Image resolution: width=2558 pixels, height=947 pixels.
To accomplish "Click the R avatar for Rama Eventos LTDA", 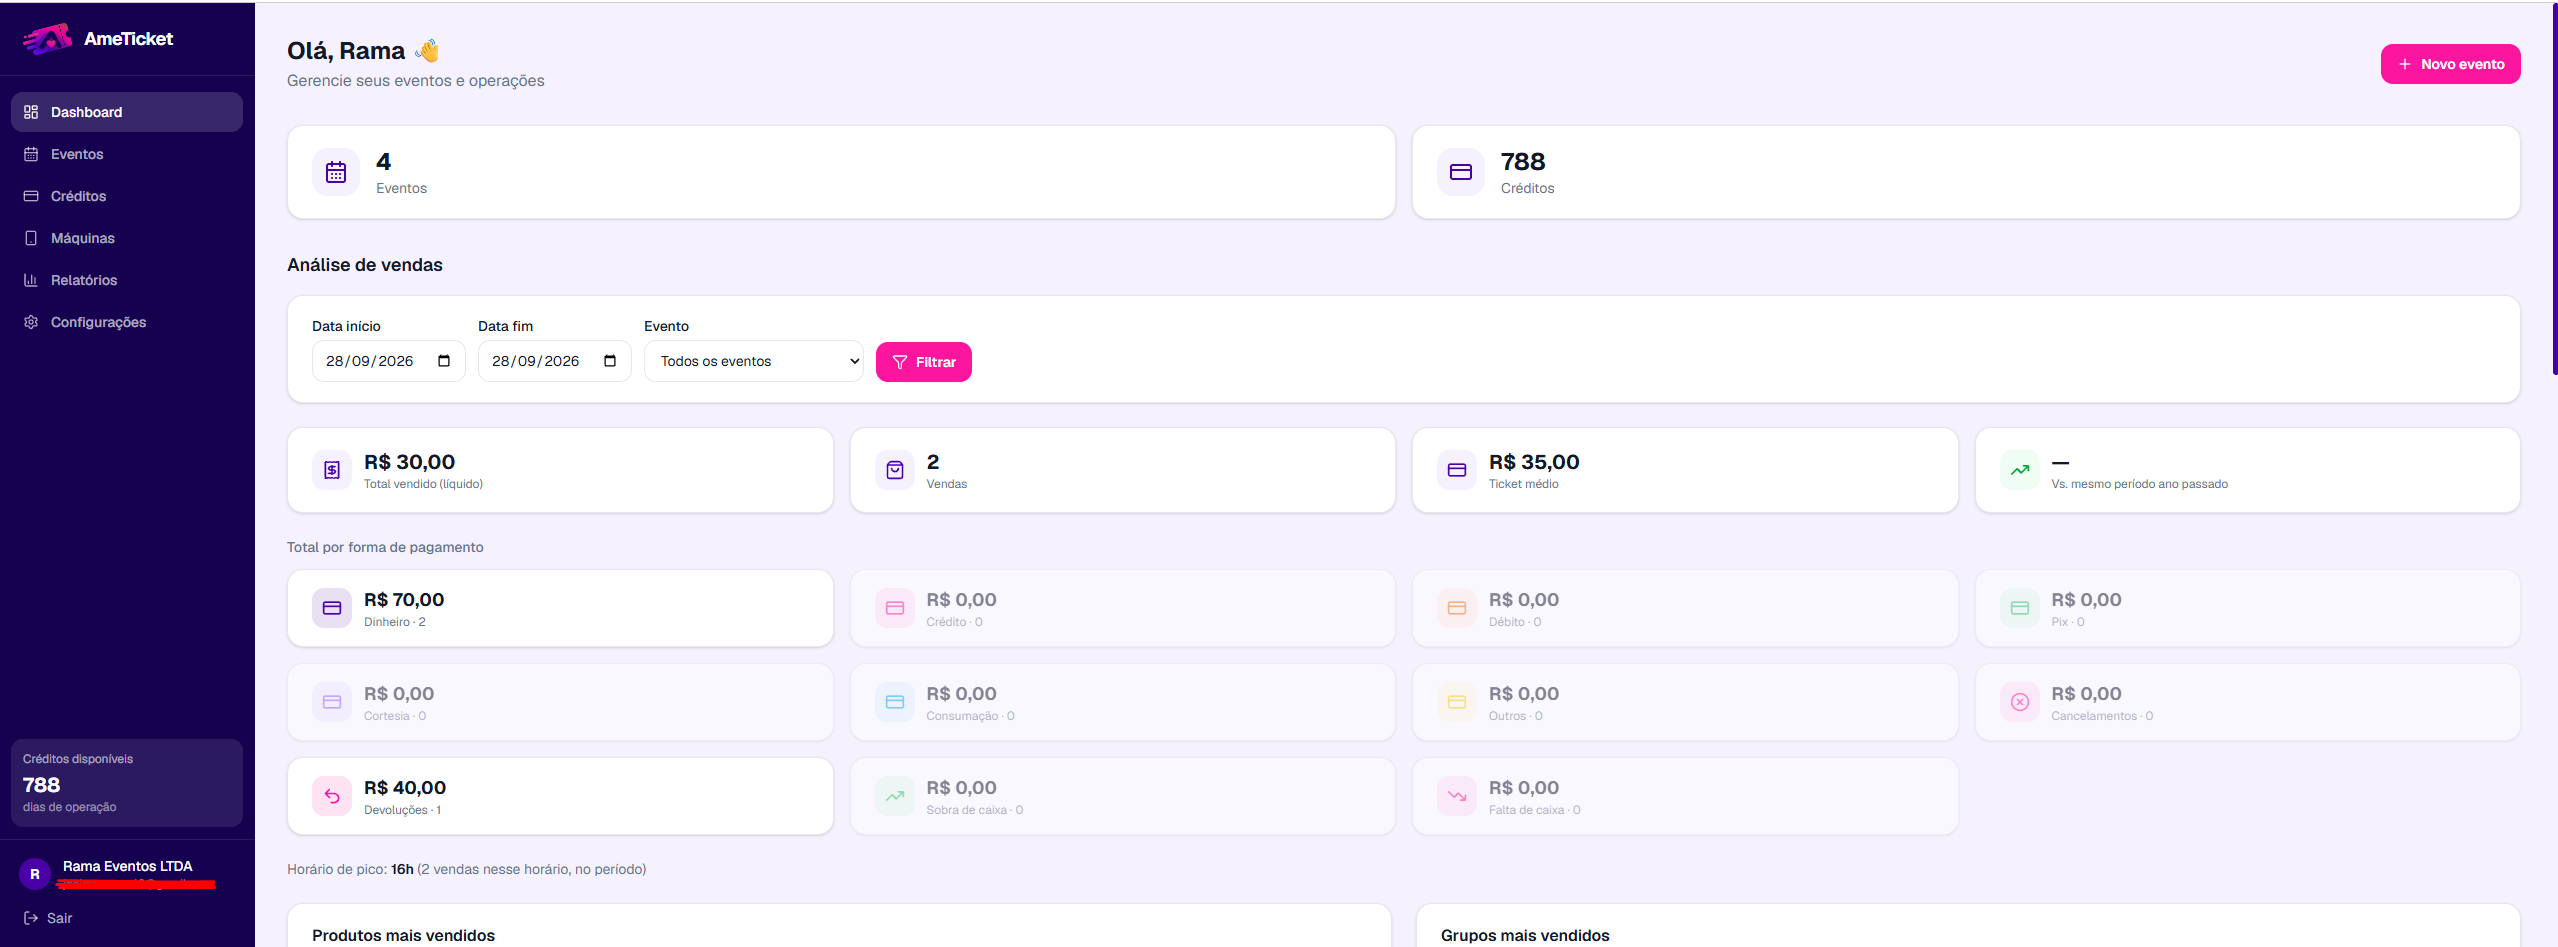I will click(35, 874).
